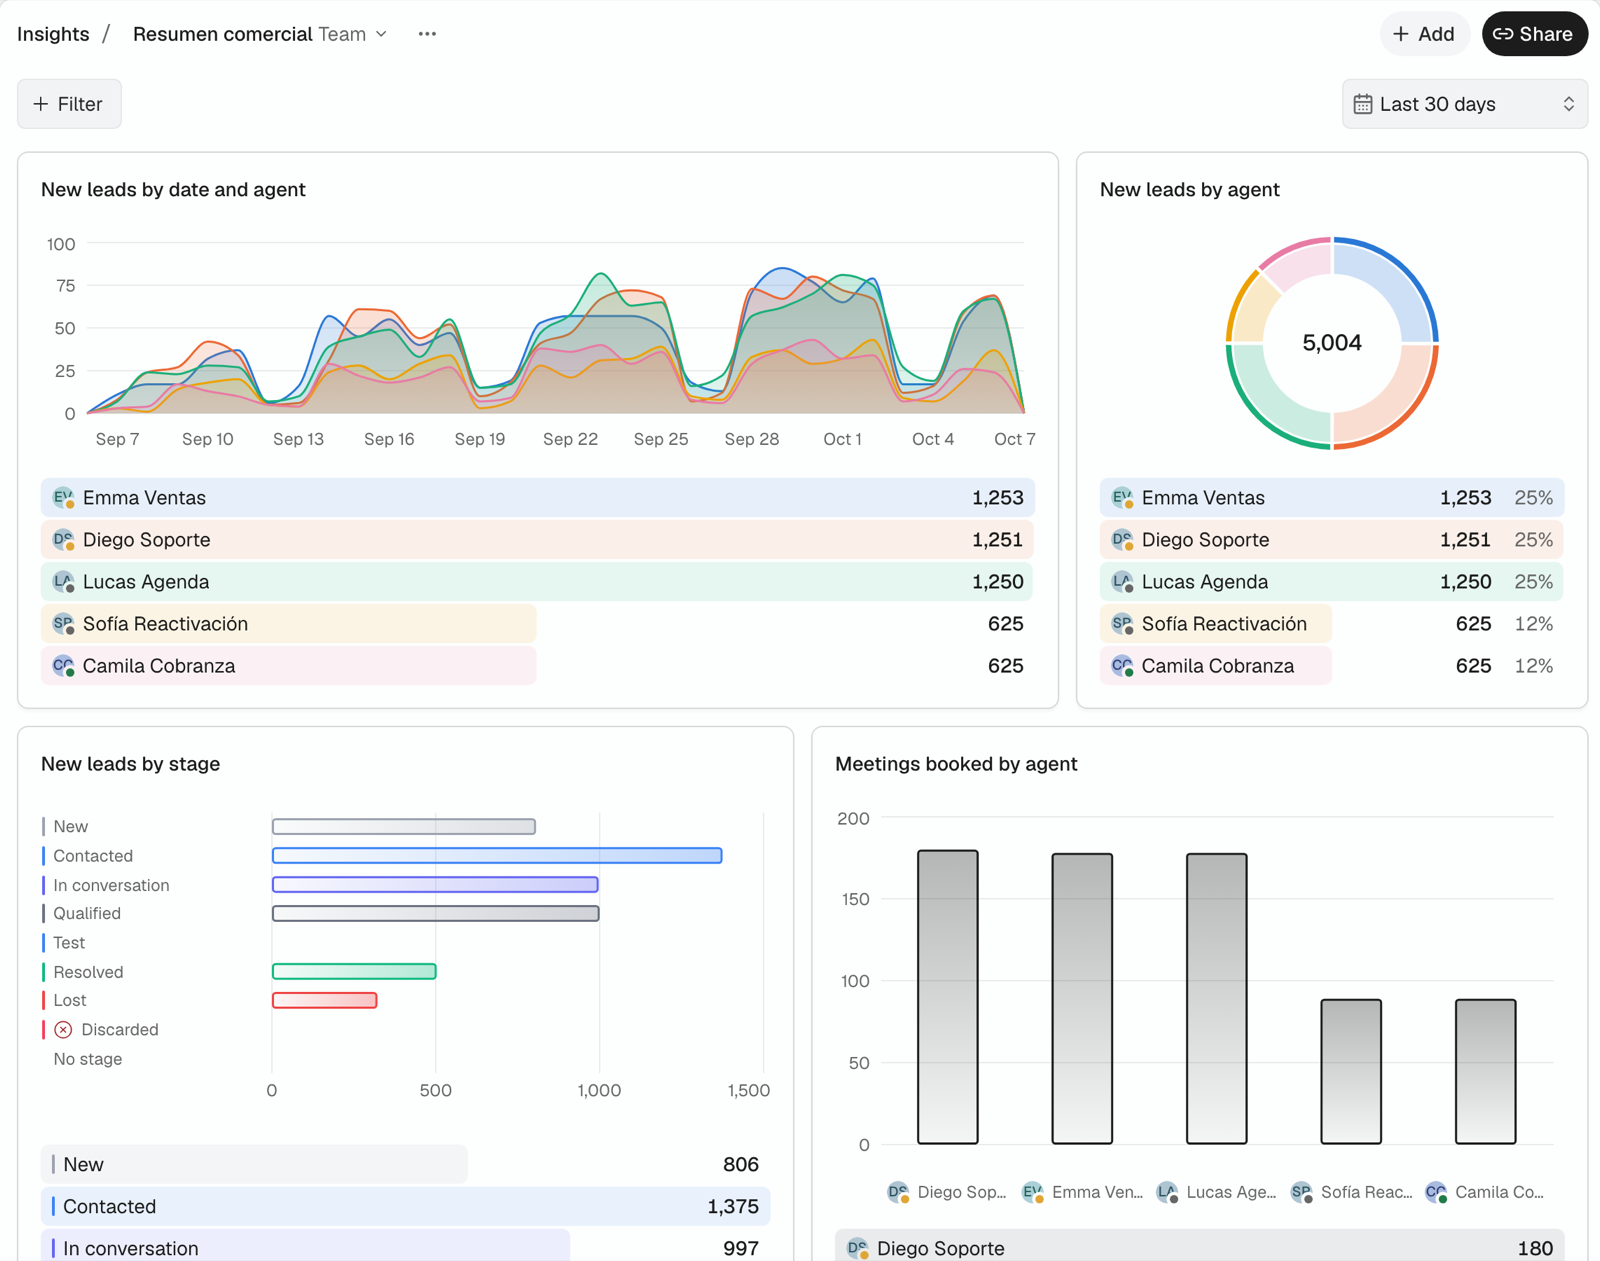Click Diego Soporte avatar in line chart legend
This screenshot has width=1600, height=1261.
point(63,540)
